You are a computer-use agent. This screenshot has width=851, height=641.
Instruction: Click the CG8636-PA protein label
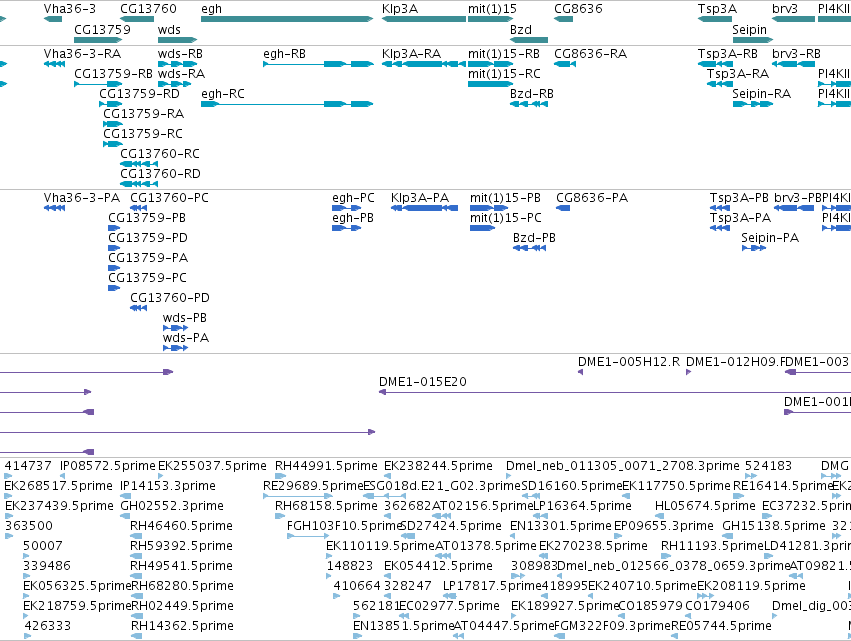click(592, 198)
